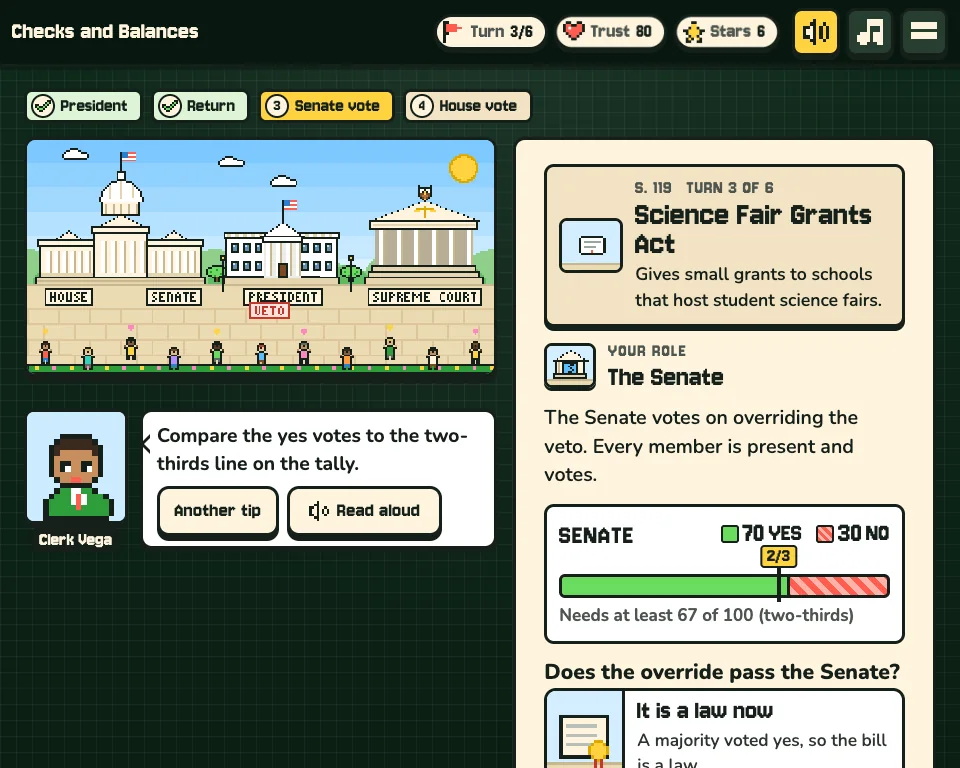Click the Trust 80 heart indicator
This screenshot has width=960, height=768.
[610, 31]
